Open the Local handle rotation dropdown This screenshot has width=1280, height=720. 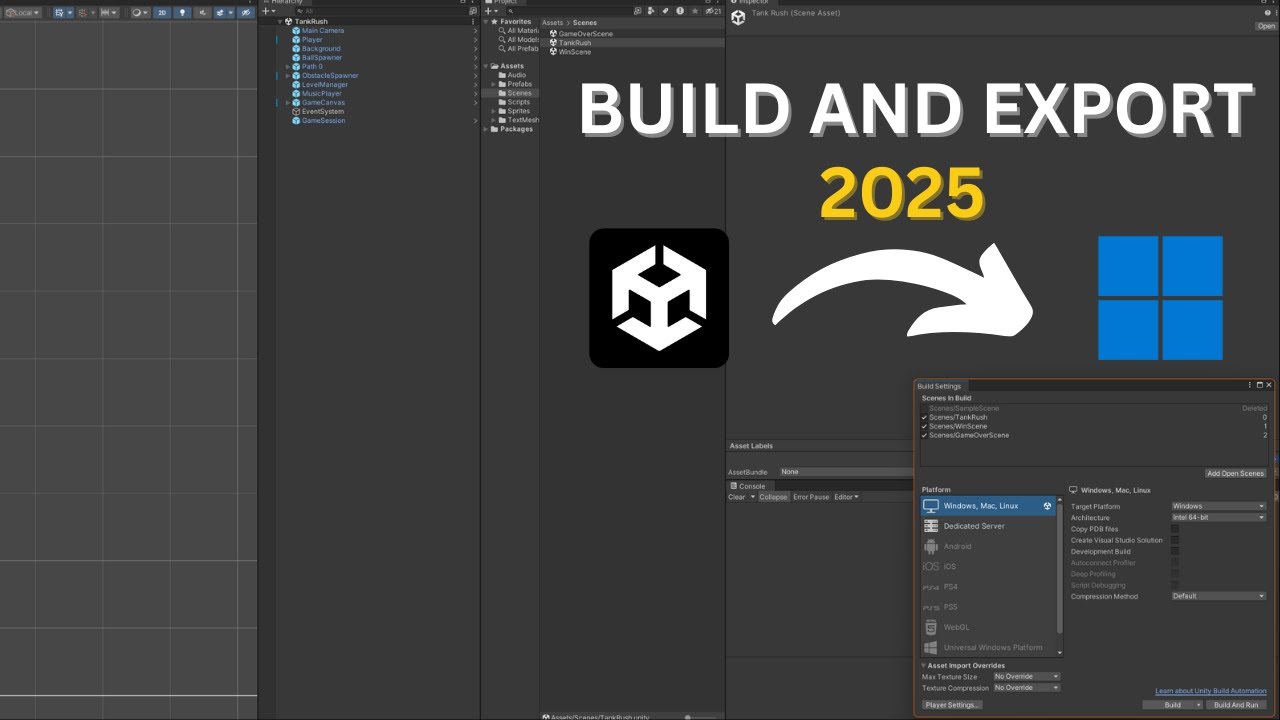click(x=21, y=13)
